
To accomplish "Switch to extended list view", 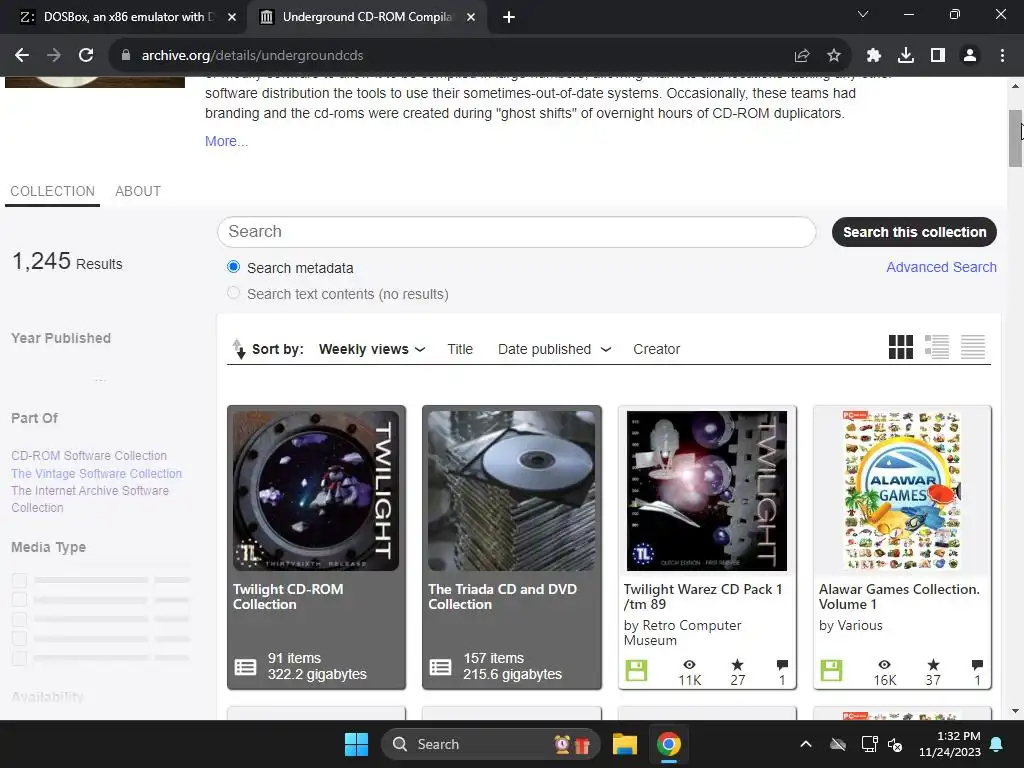I will (x=936, y=347).
